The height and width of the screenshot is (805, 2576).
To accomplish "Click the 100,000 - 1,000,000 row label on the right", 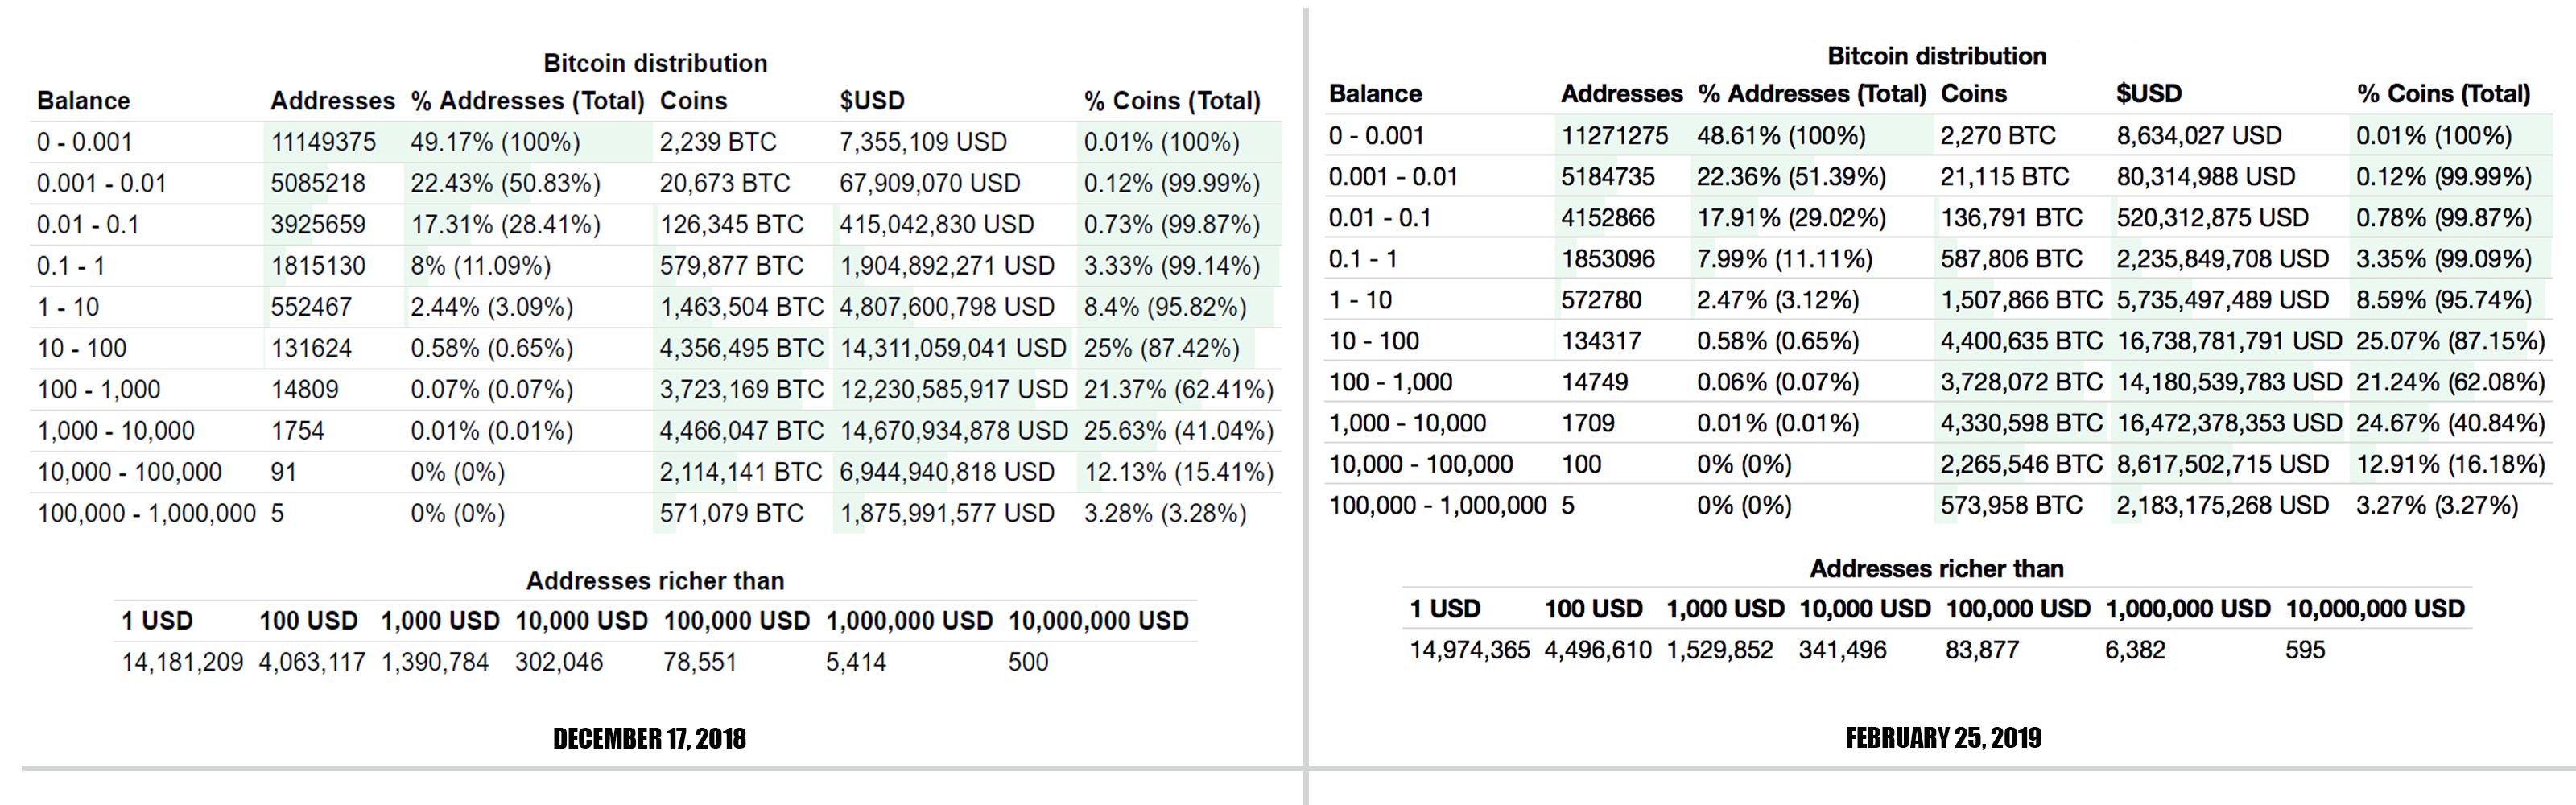I will pos(1439,505).
